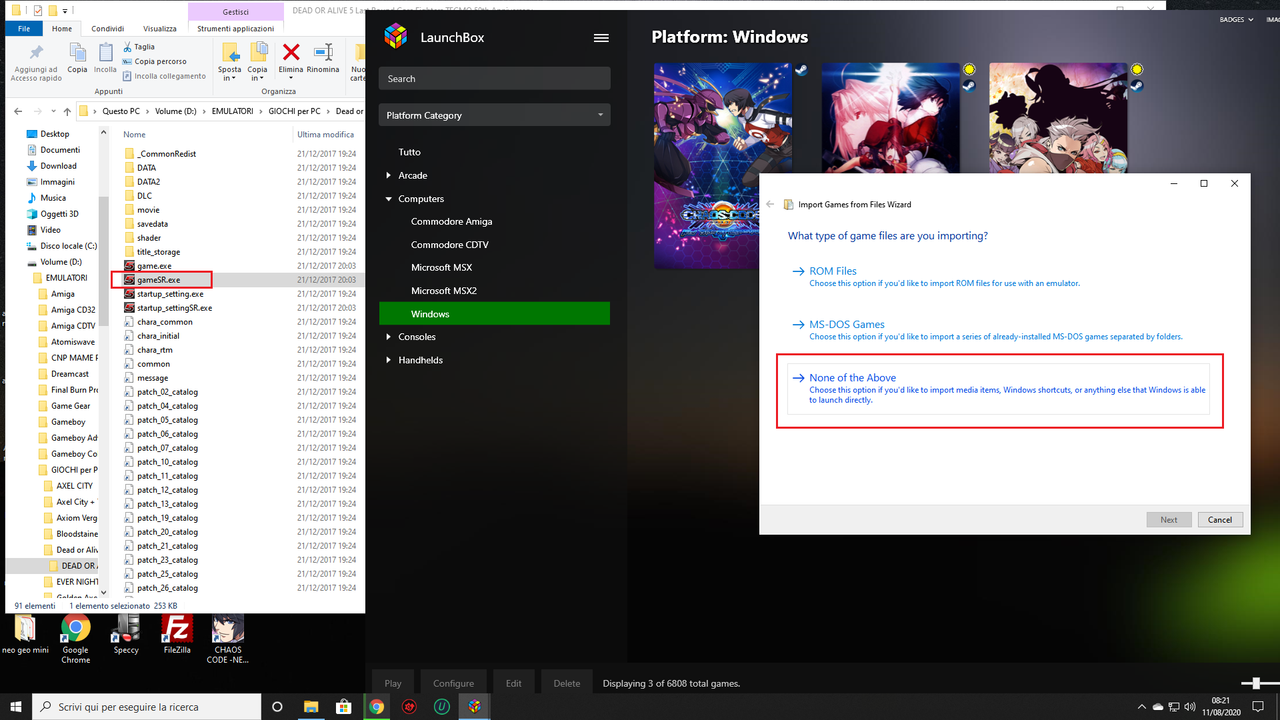Viewport: 1280px width, 720px height.
Task: Open Microsoft Store from the taskbar
Action: [343, 706]
